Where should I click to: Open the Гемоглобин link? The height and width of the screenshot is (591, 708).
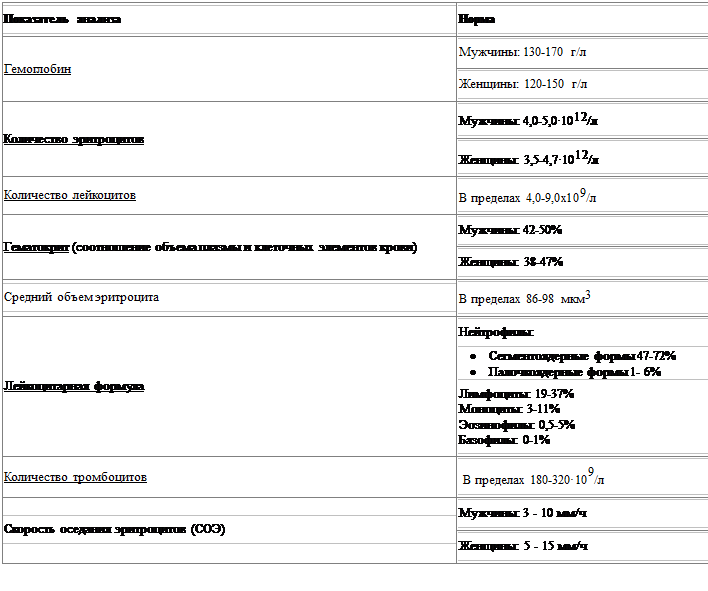[x=36, y=70]
